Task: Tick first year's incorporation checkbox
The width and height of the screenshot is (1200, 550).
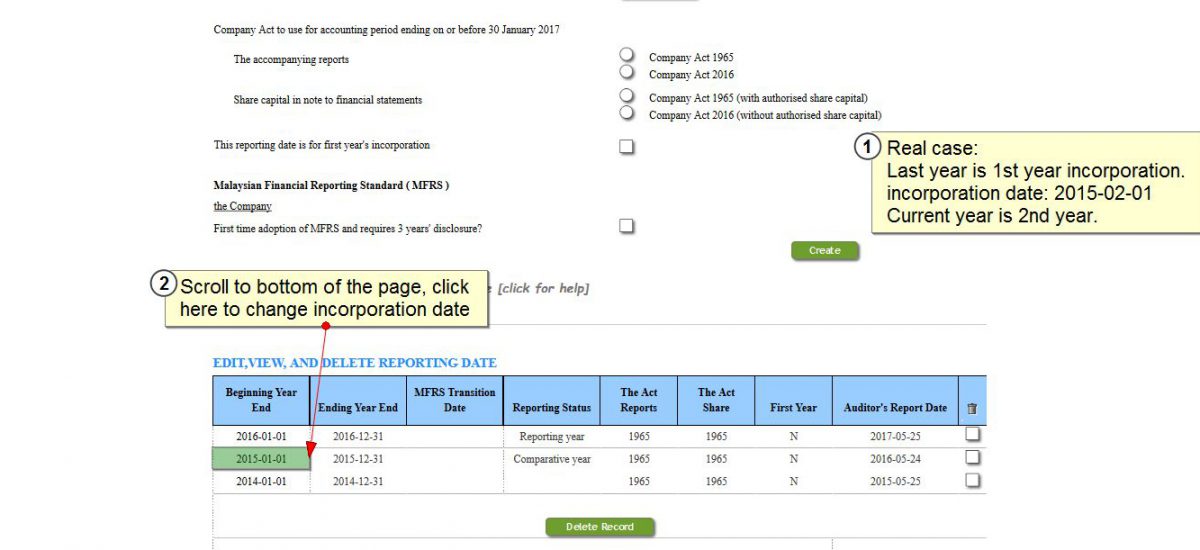Action: (627, 147)
